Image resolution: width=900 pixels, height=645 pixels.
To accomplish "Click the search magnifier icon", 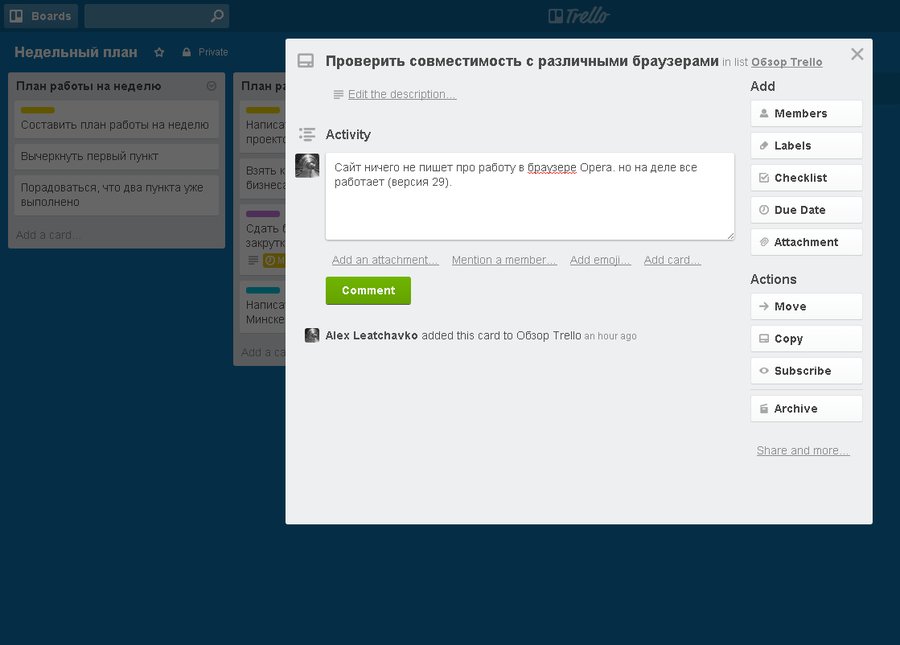I will click(217, 16).
